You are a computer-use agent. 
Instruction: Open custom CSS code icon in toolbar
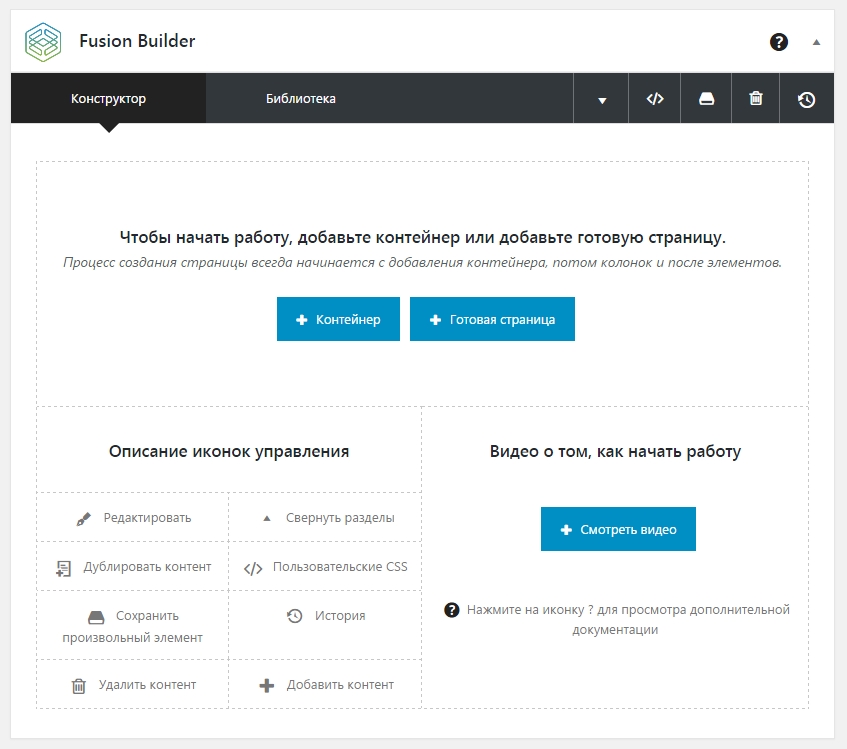[655, 99]
